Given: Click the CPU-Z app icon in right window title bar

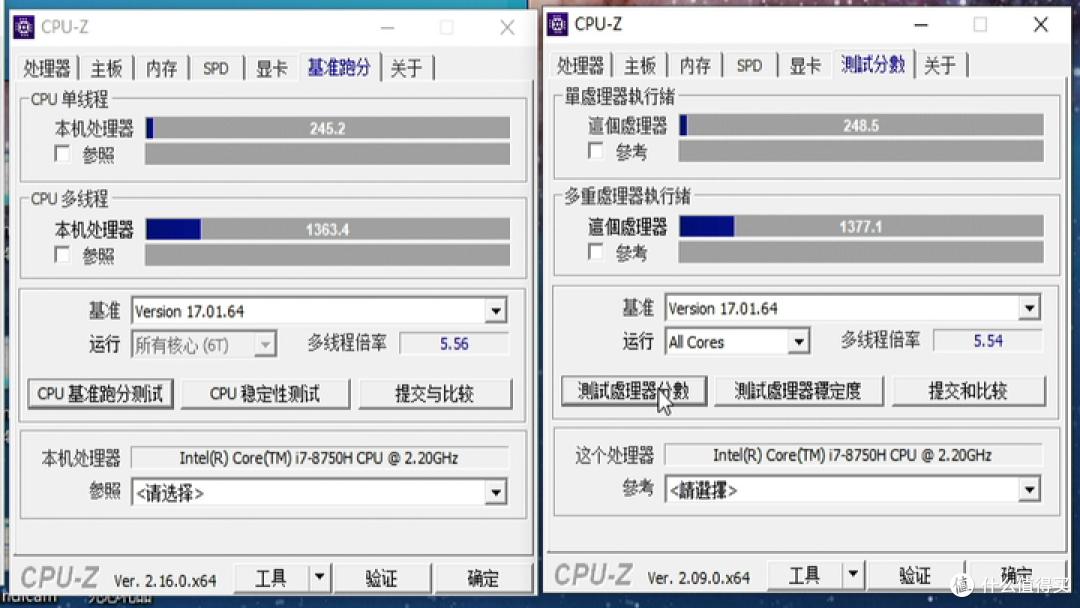Looking at the screenshot, I should pyautogui.click(x=557, y=24).
